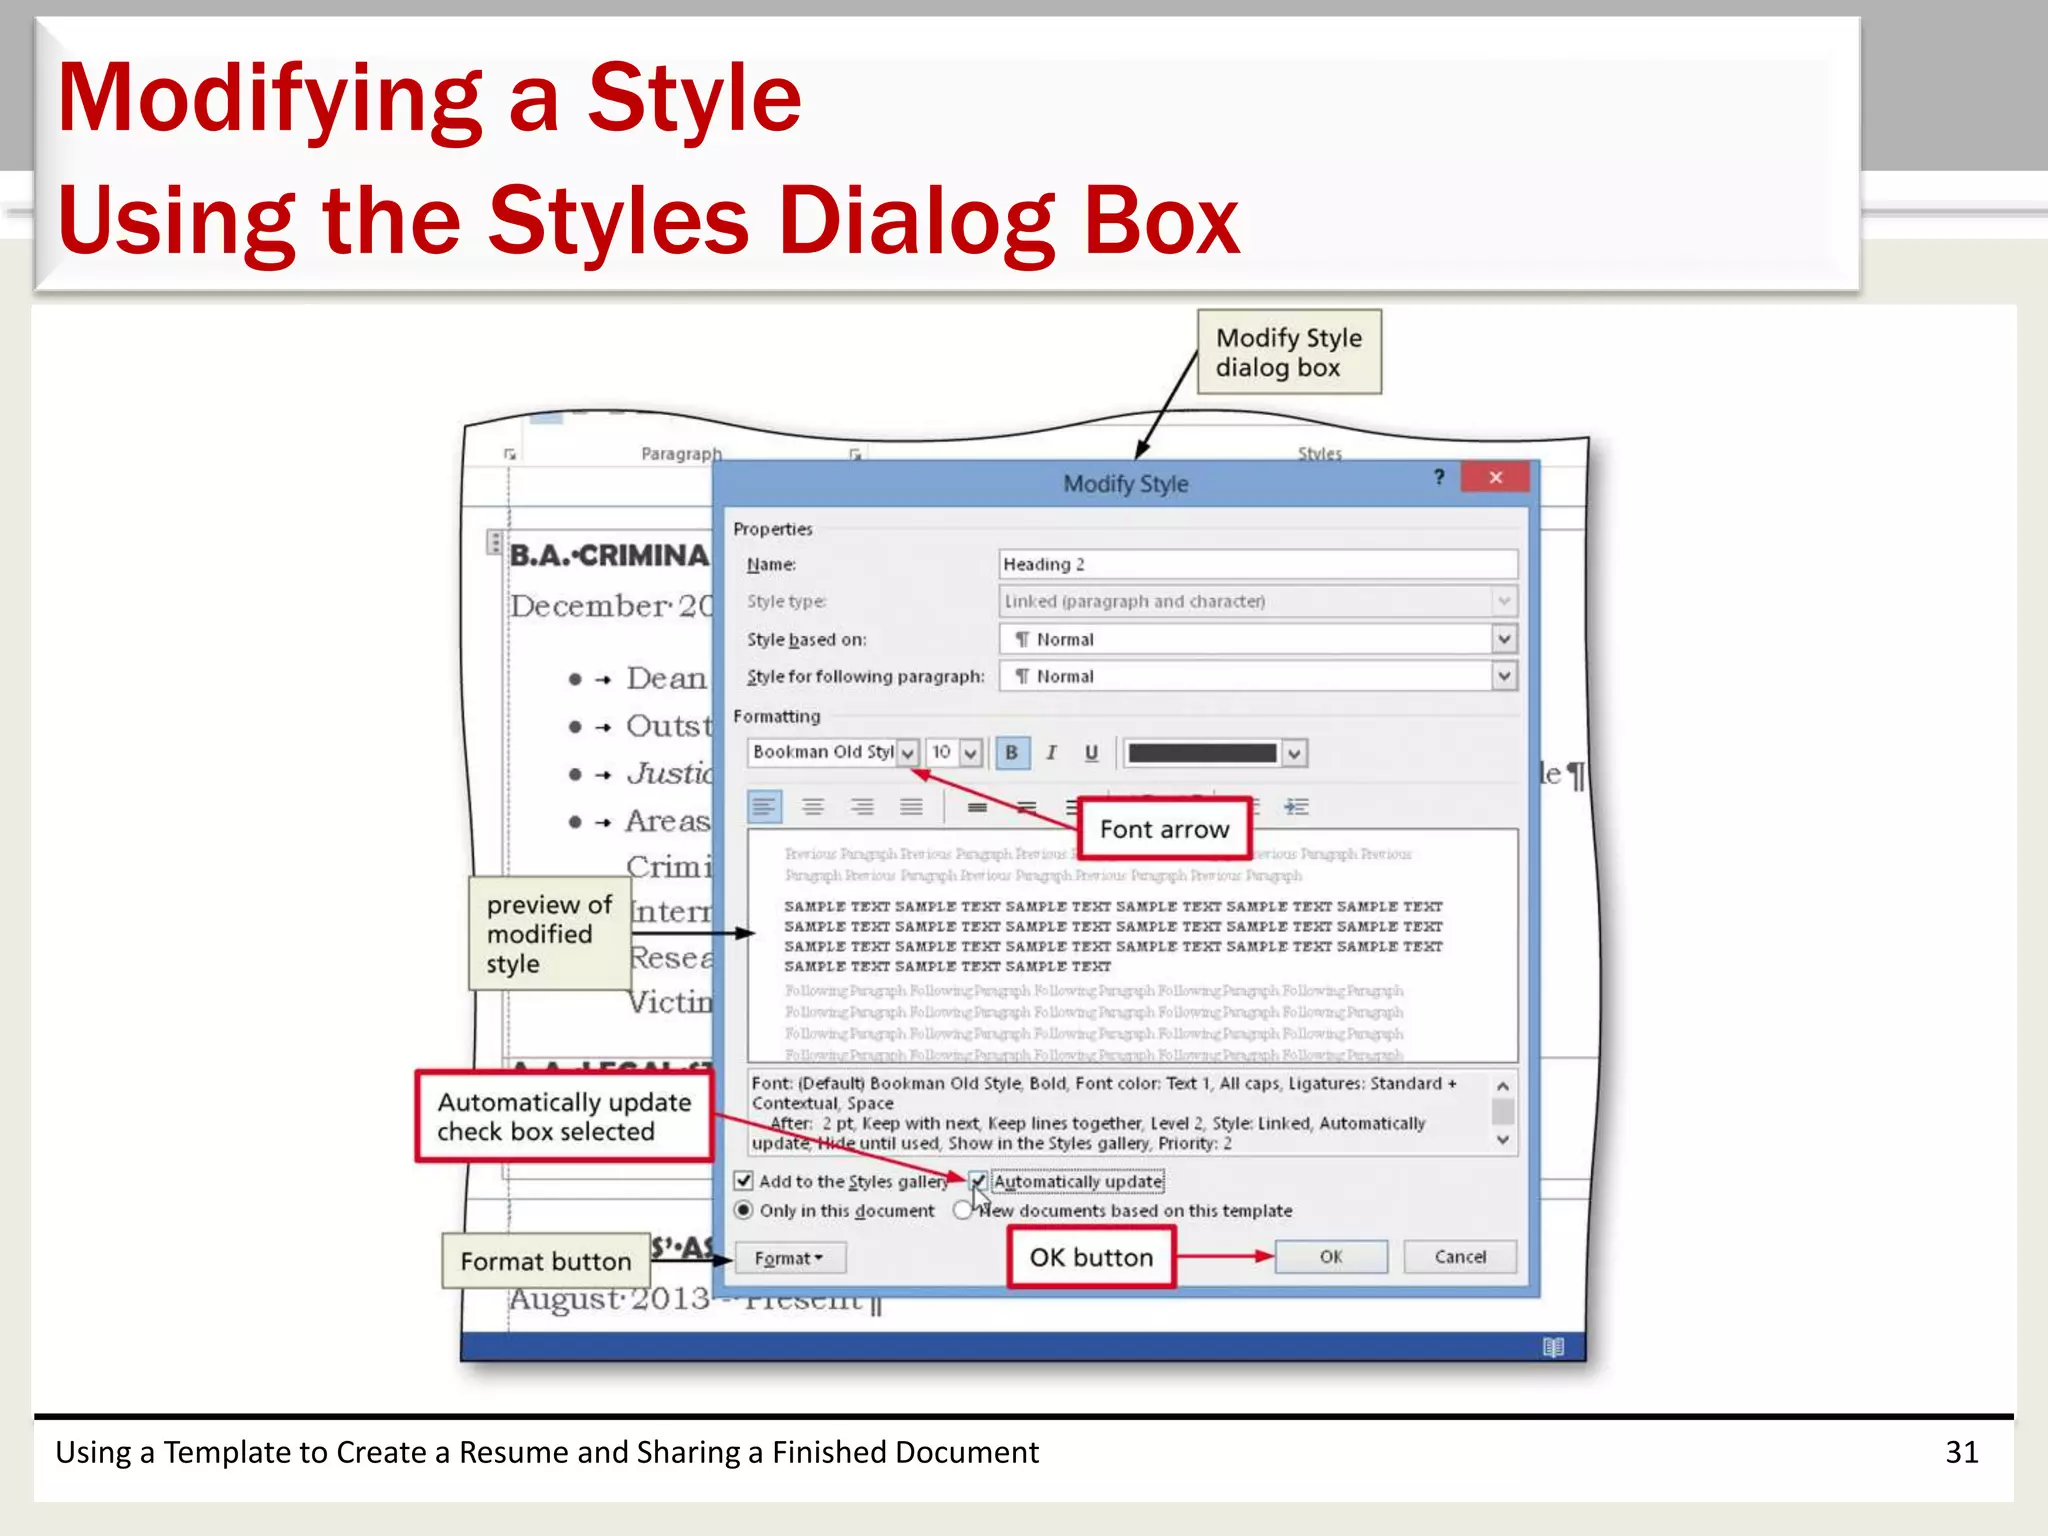Toggle Italic formatting button
The height and width of the screenshot is (1536, 2048).
[1051, 752]
